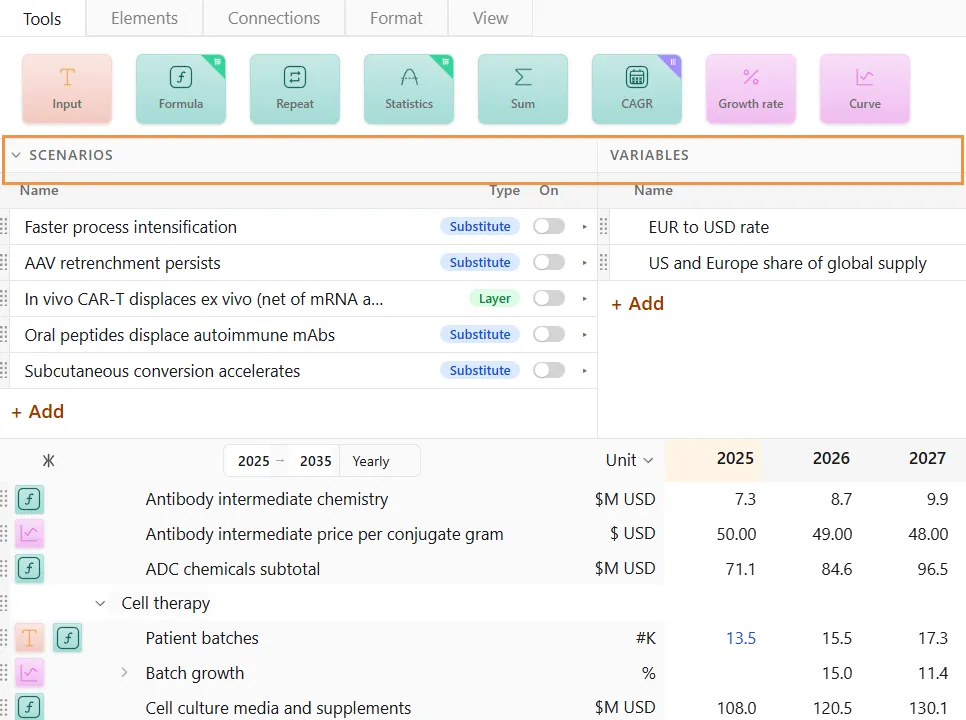The height and width of the screenshot is (720, 966).
Task: Enable Faster process intensification scenario
Action: pyautogui.click(x=549, y=226)
